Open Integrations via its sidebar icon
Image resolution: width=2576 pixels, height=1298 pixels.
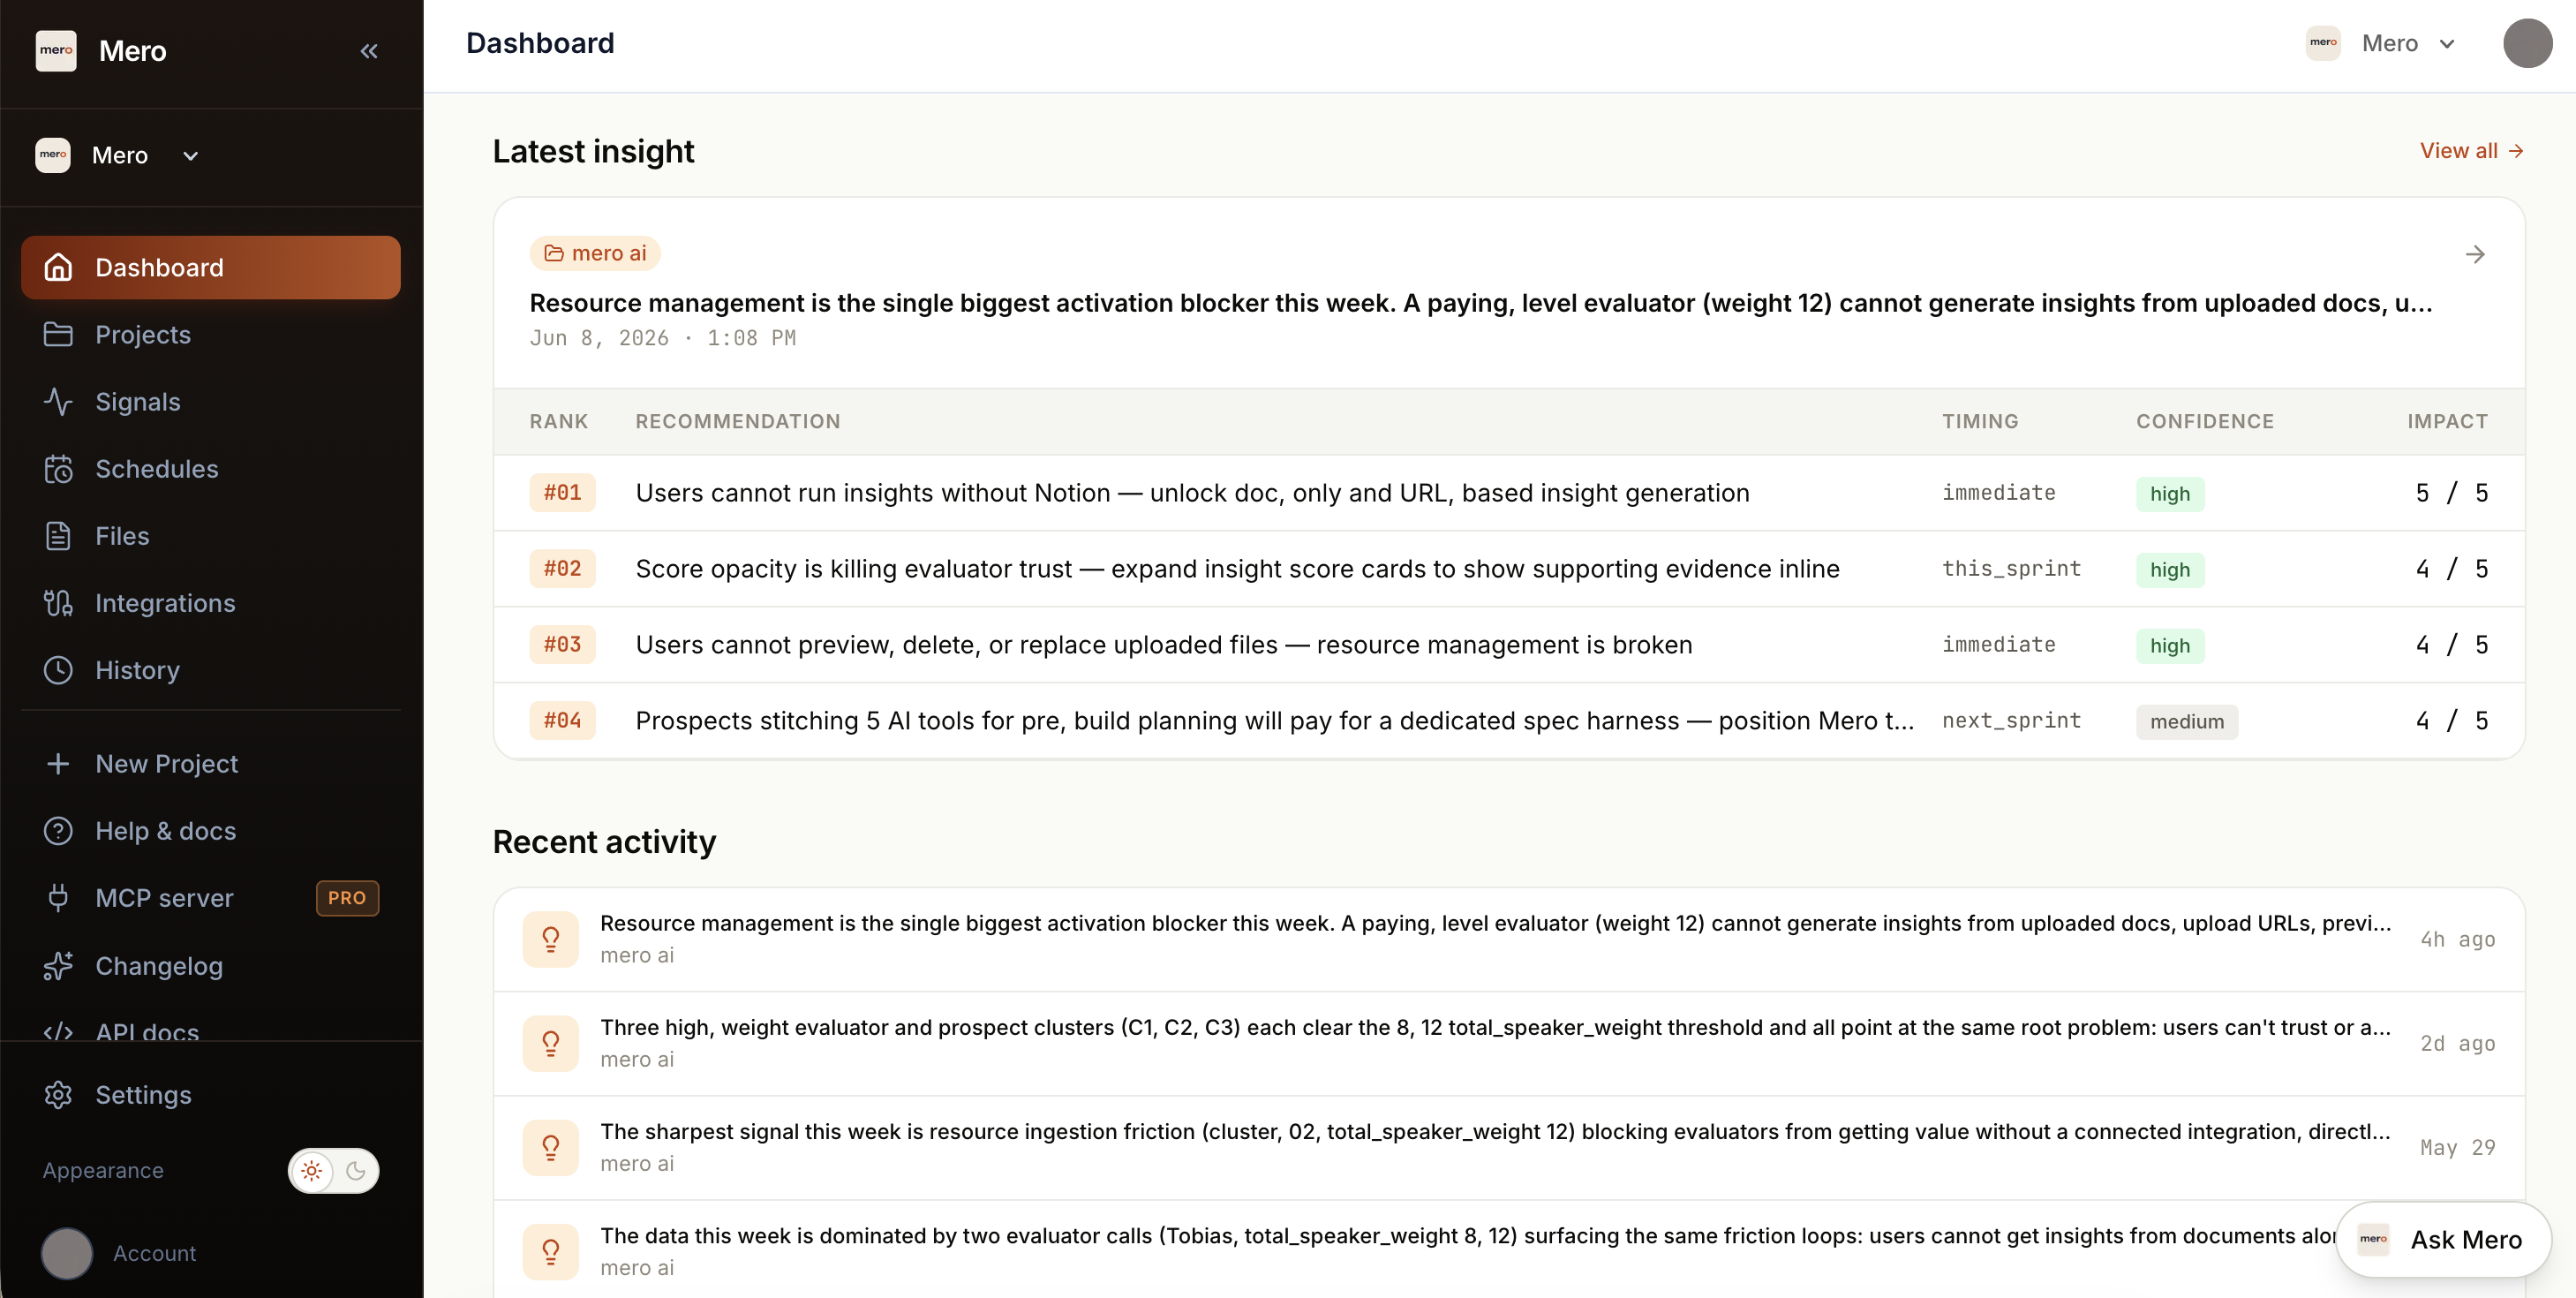(58, 603)
